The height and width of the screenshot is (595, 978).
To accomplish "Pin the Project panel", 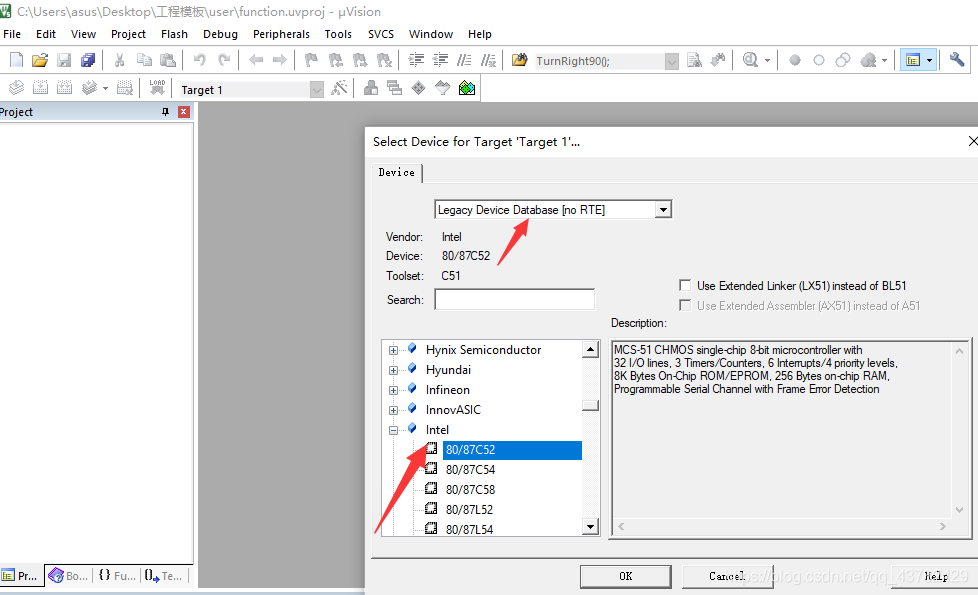I will 165,112.
